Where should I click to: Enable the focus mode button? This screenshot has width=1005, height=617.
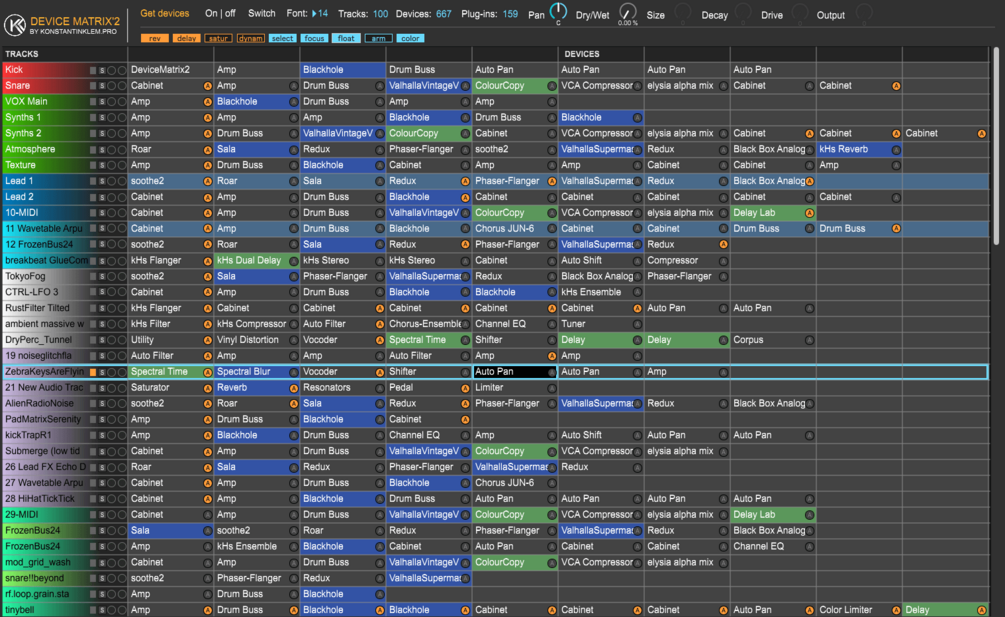(x=314, y=38)
